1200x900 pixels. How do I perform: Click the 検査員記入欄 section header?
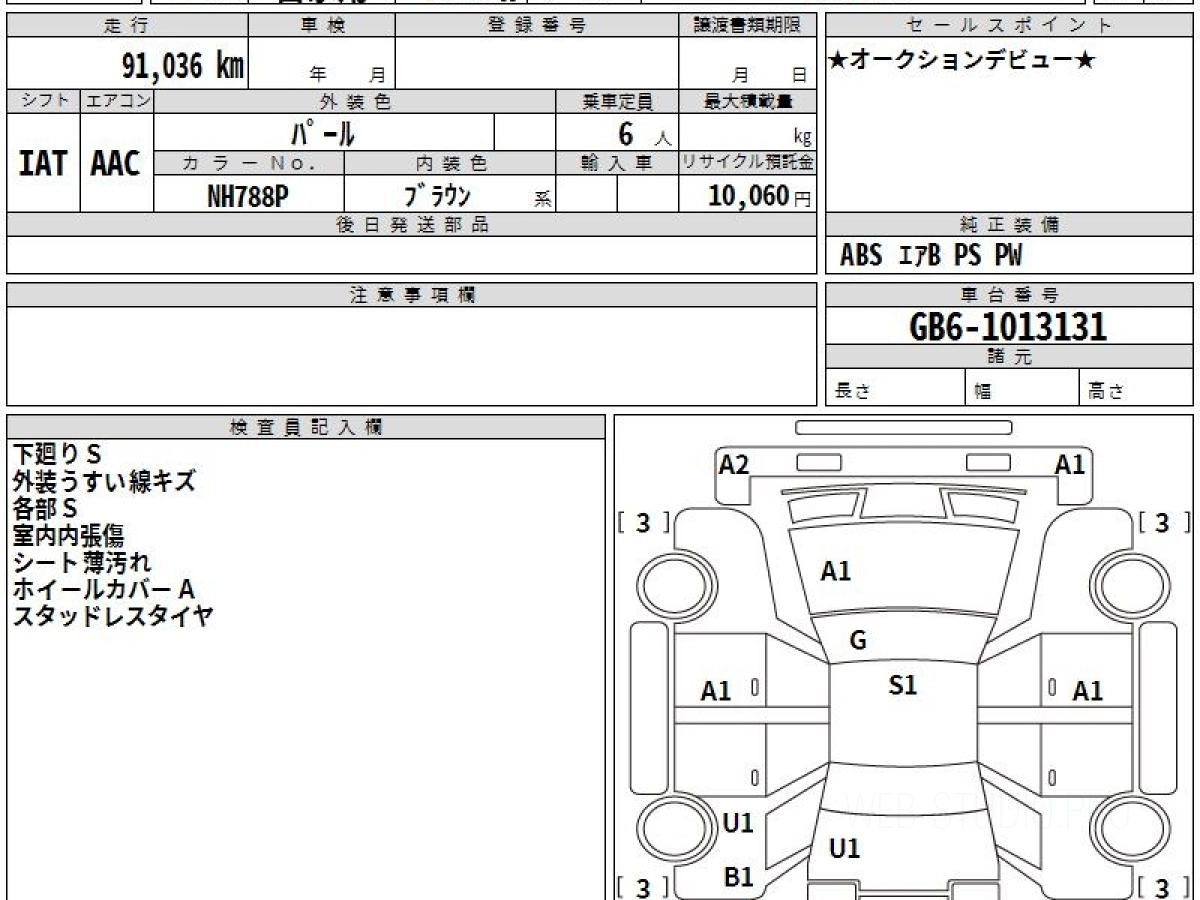click(306, 427)
